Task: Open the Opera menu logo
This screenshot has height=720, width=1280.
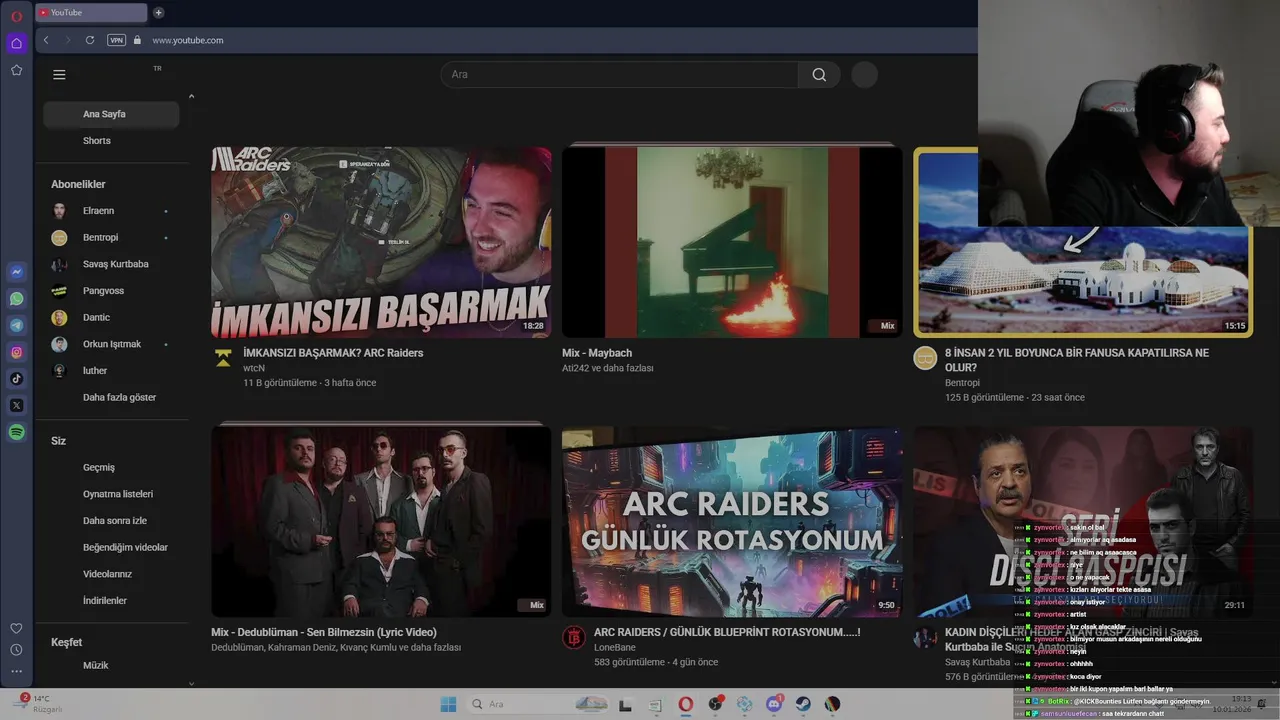Action: click(16, 16)
